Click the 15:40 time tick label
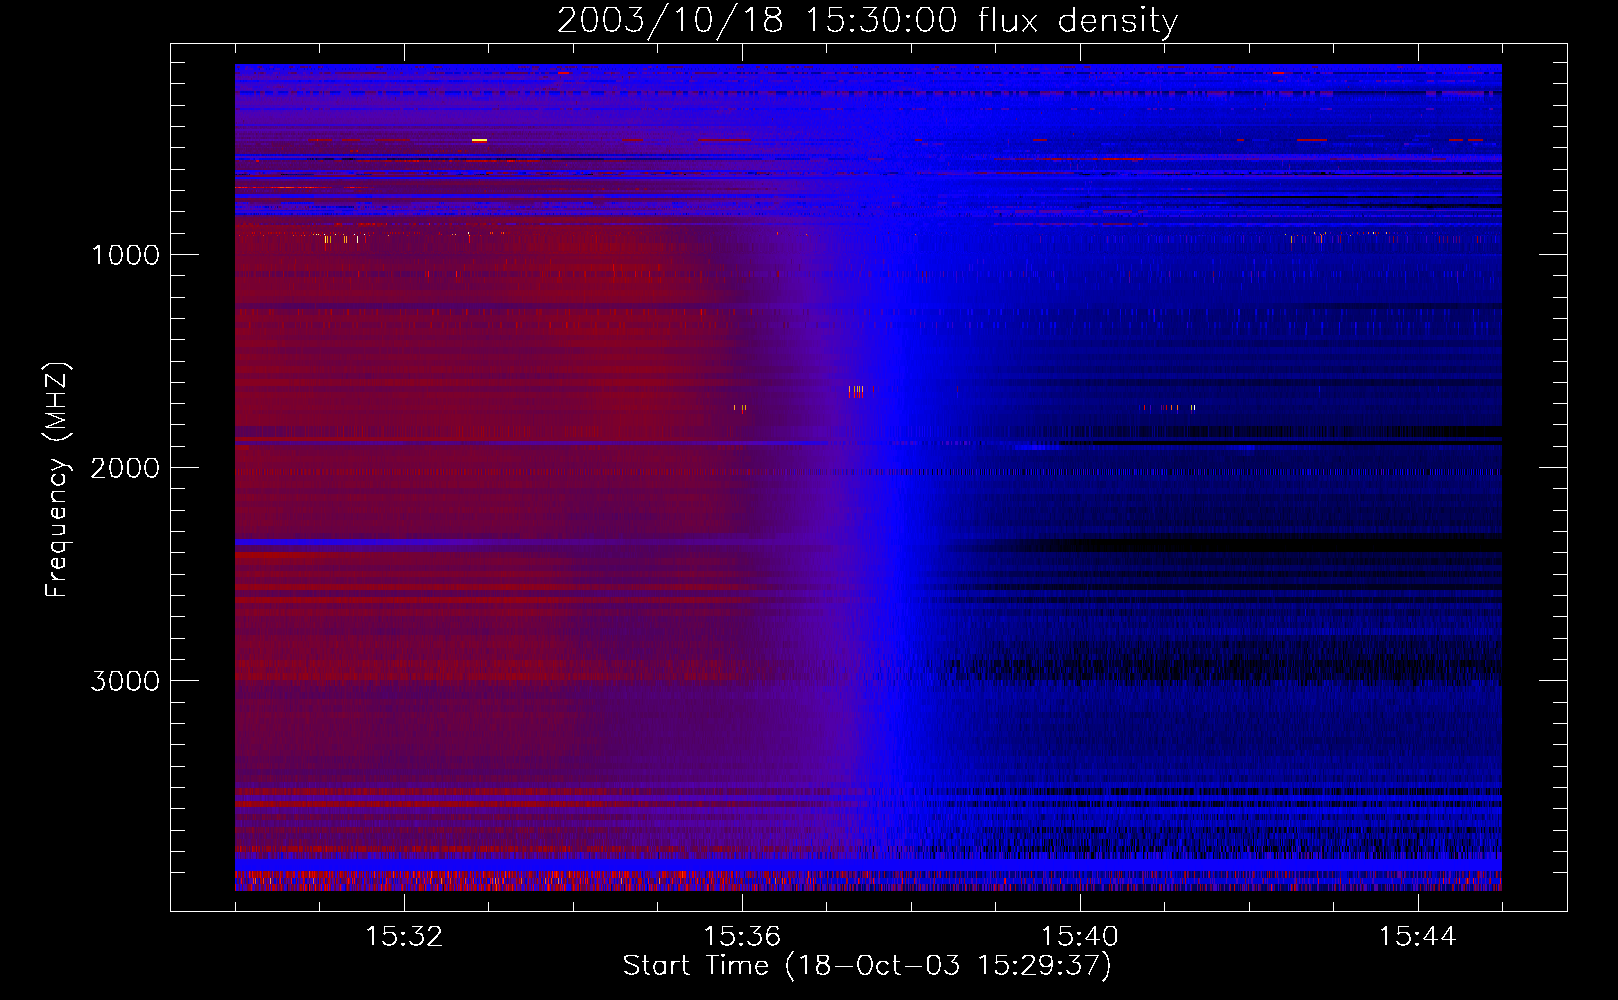This screenshot has width=1618, height=1000. click(x=1080, y=937)
